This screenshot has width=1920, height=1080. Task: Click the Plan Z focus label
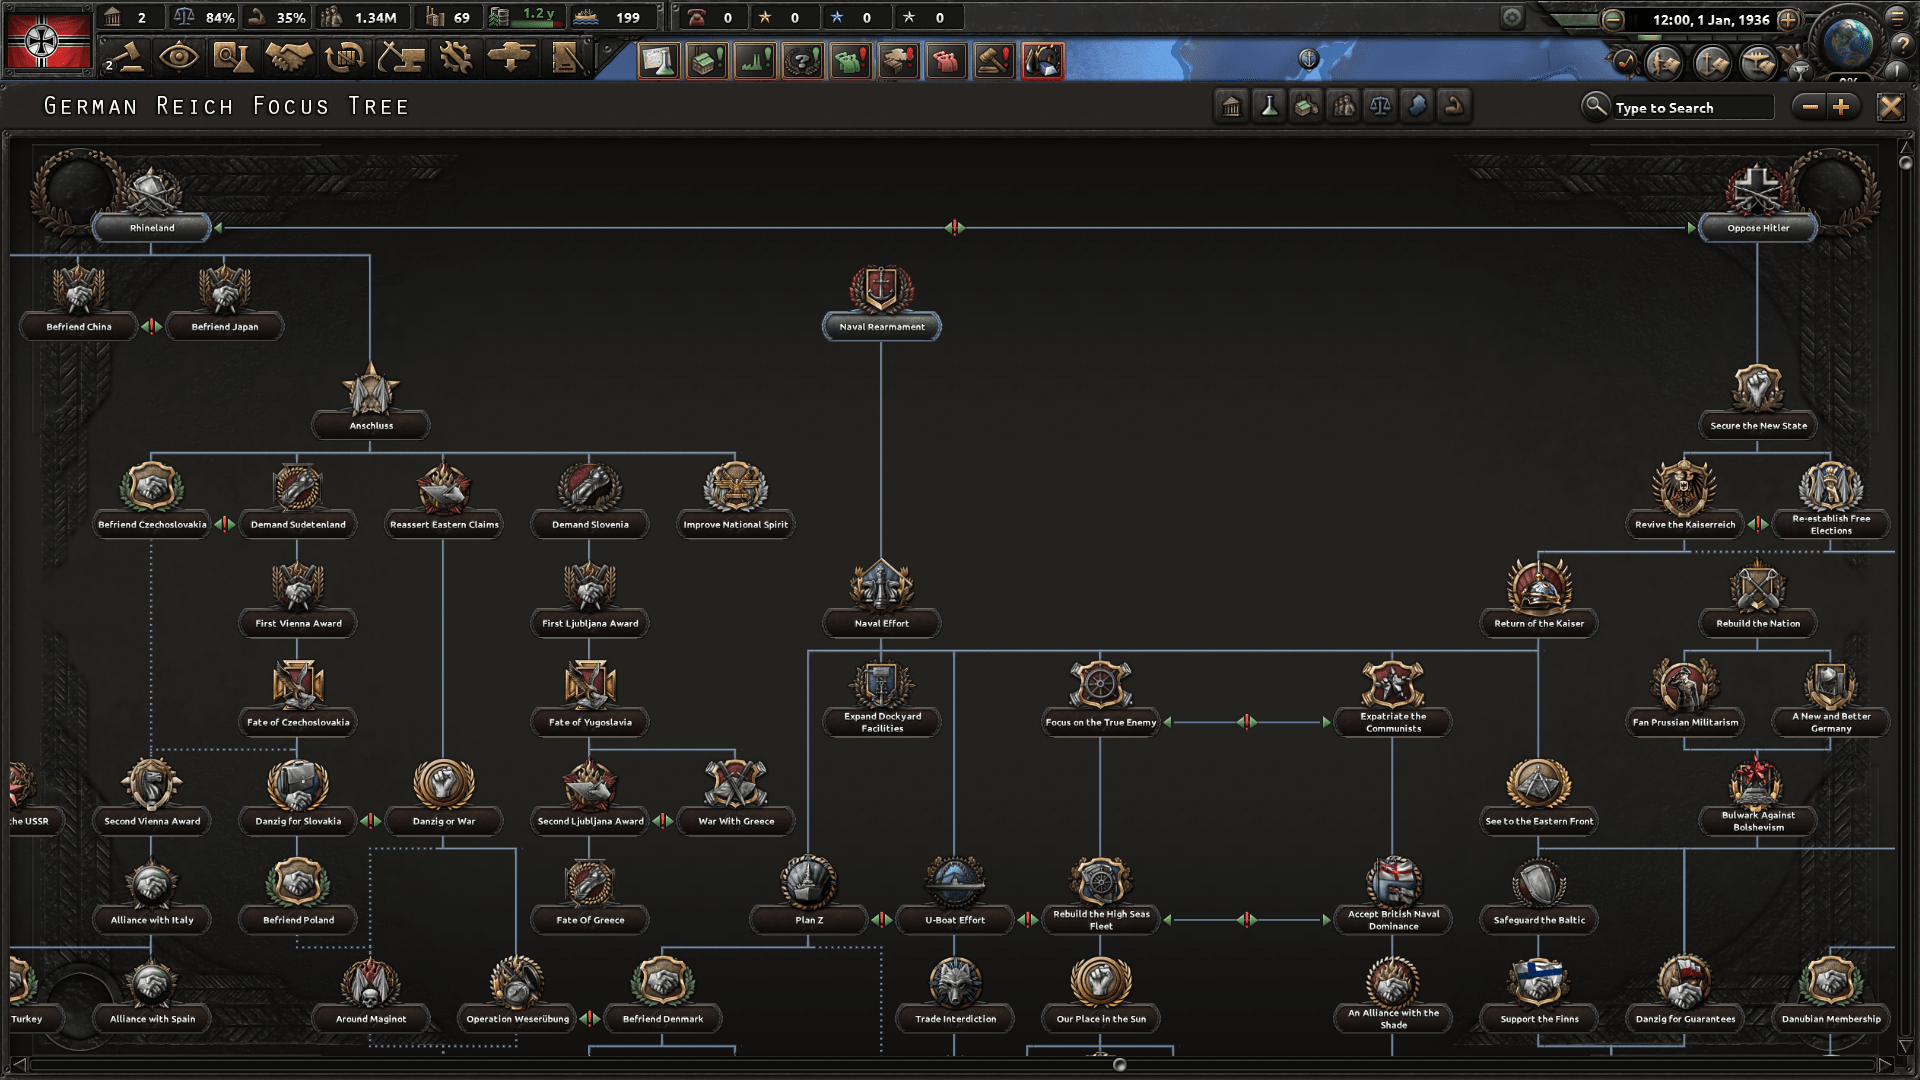pyautogui.click(x=809, y=920)
